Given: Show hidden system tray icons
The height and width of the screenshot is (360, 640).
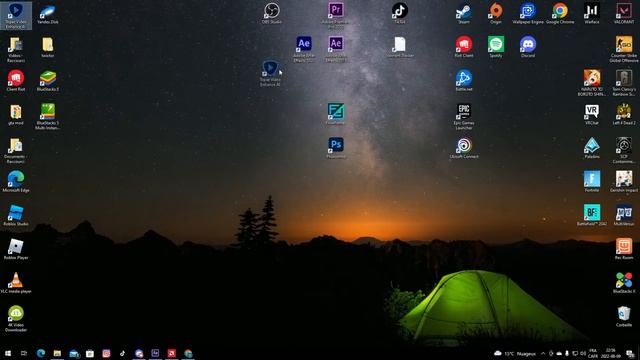Looking at the screenshot, I should (x=543, y=353).
